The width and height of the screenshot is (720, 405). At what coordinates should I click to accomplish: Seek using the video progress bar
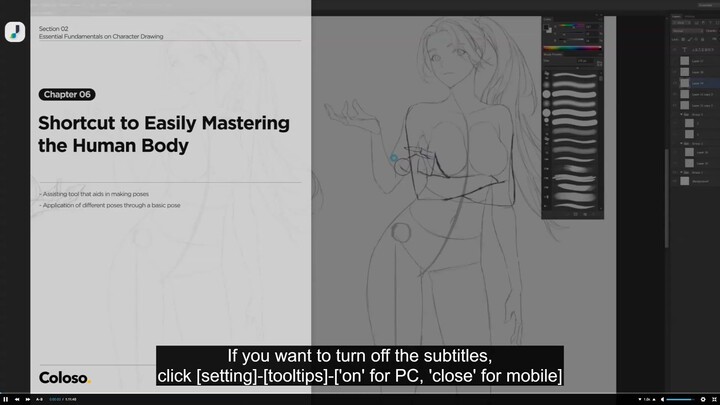coord(360,395)
